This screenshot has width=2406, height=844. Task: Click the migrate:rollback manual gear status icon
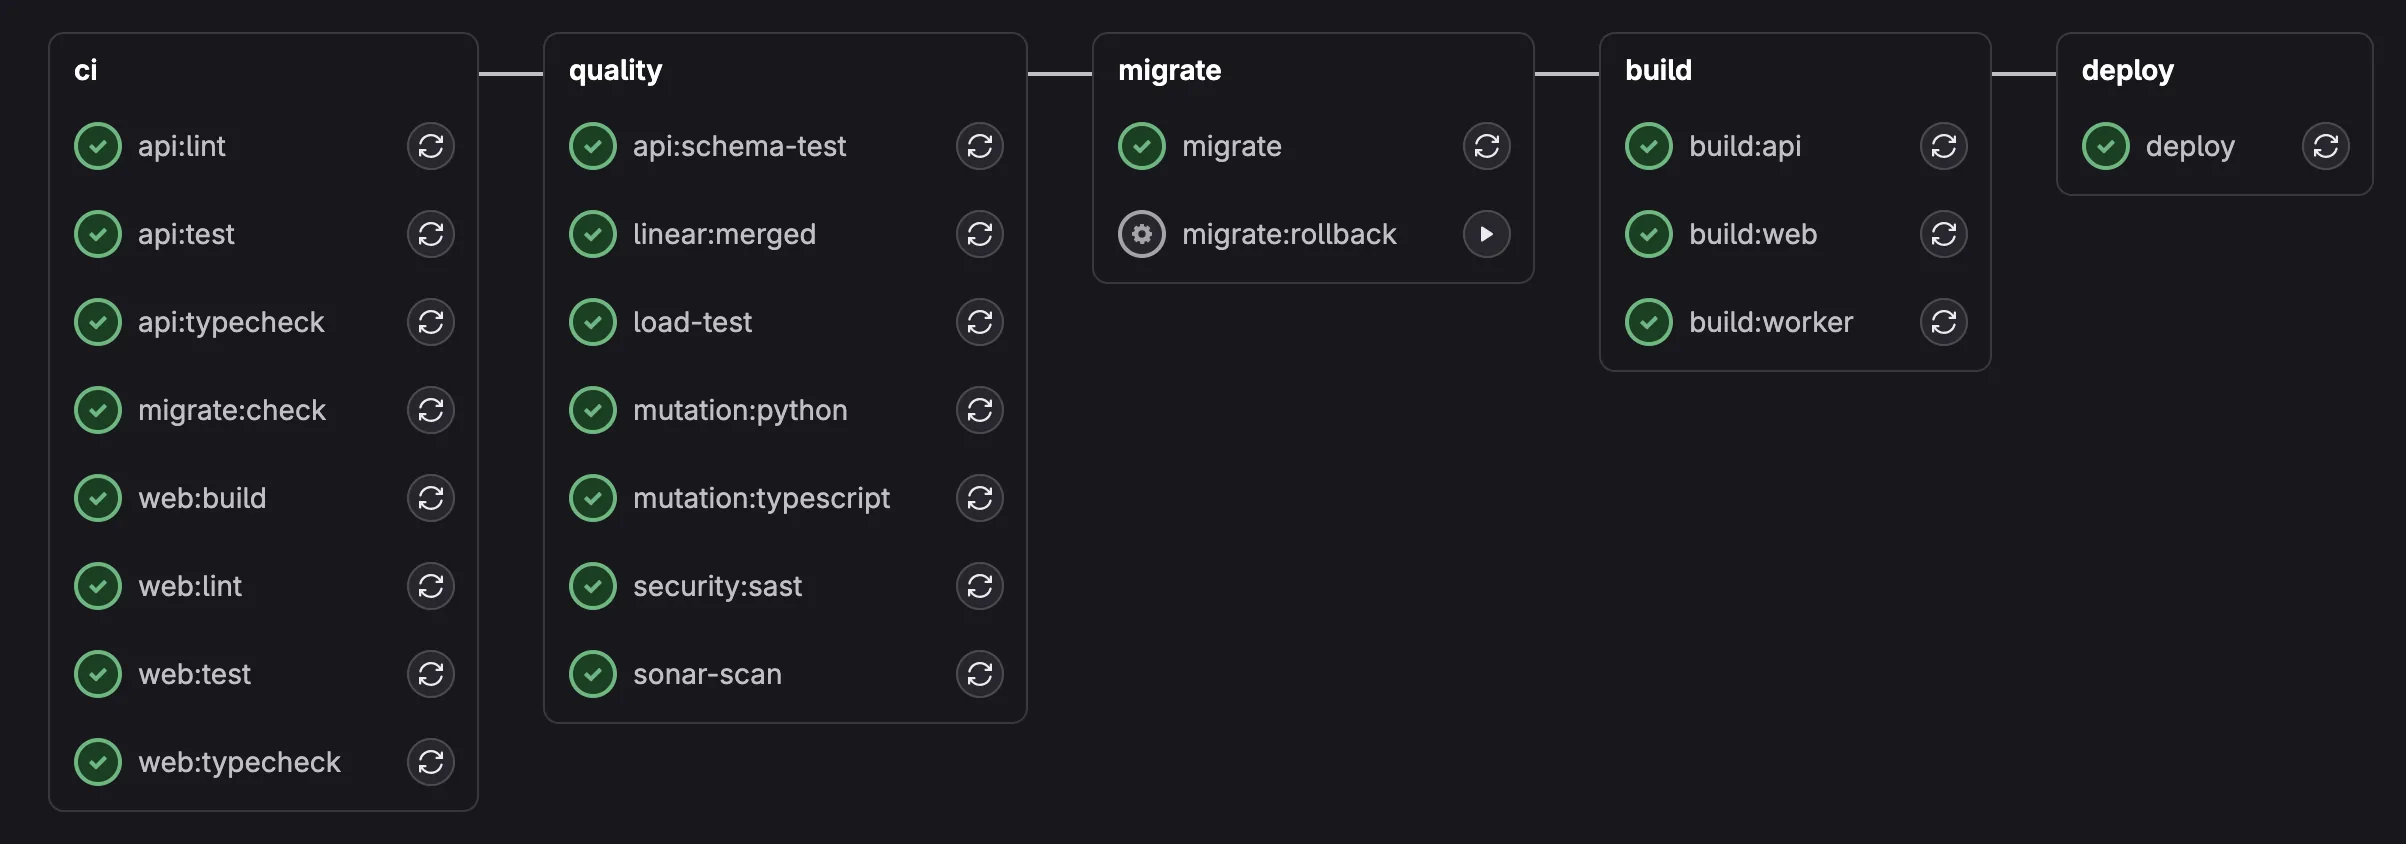1141,234
